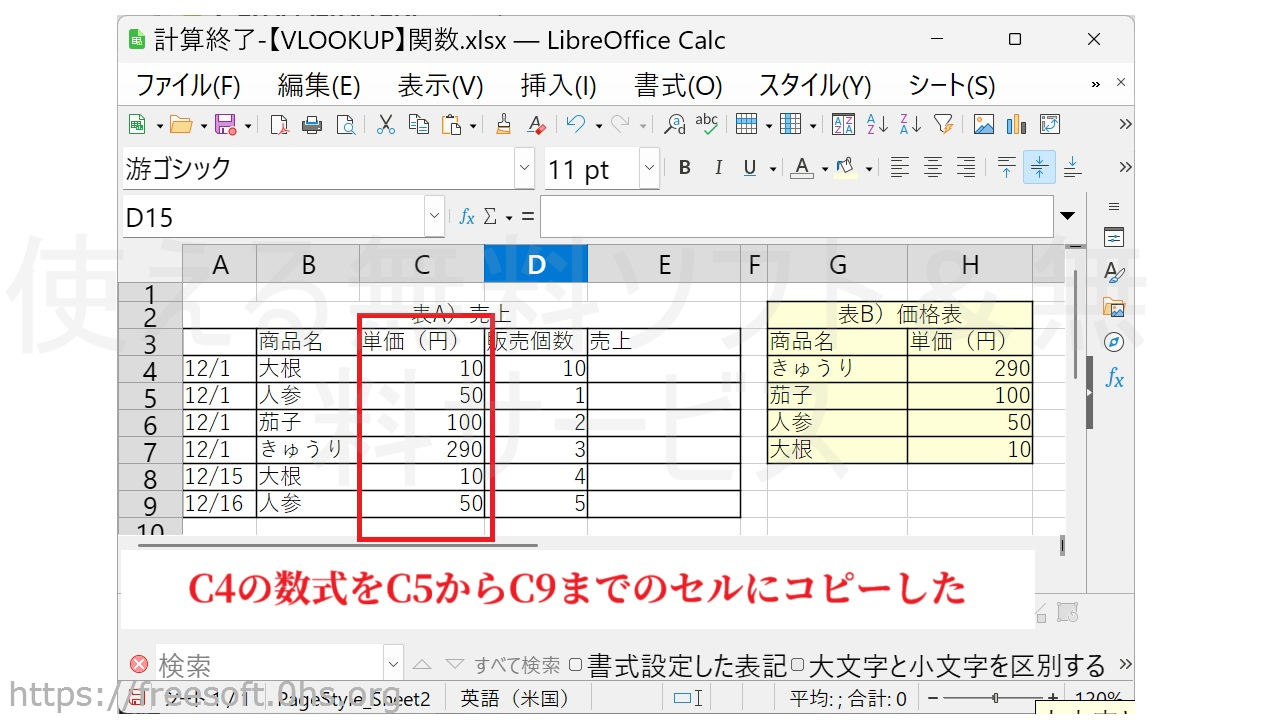Click the Clone Formatting paintbrush icon

[x=503, y=125]
